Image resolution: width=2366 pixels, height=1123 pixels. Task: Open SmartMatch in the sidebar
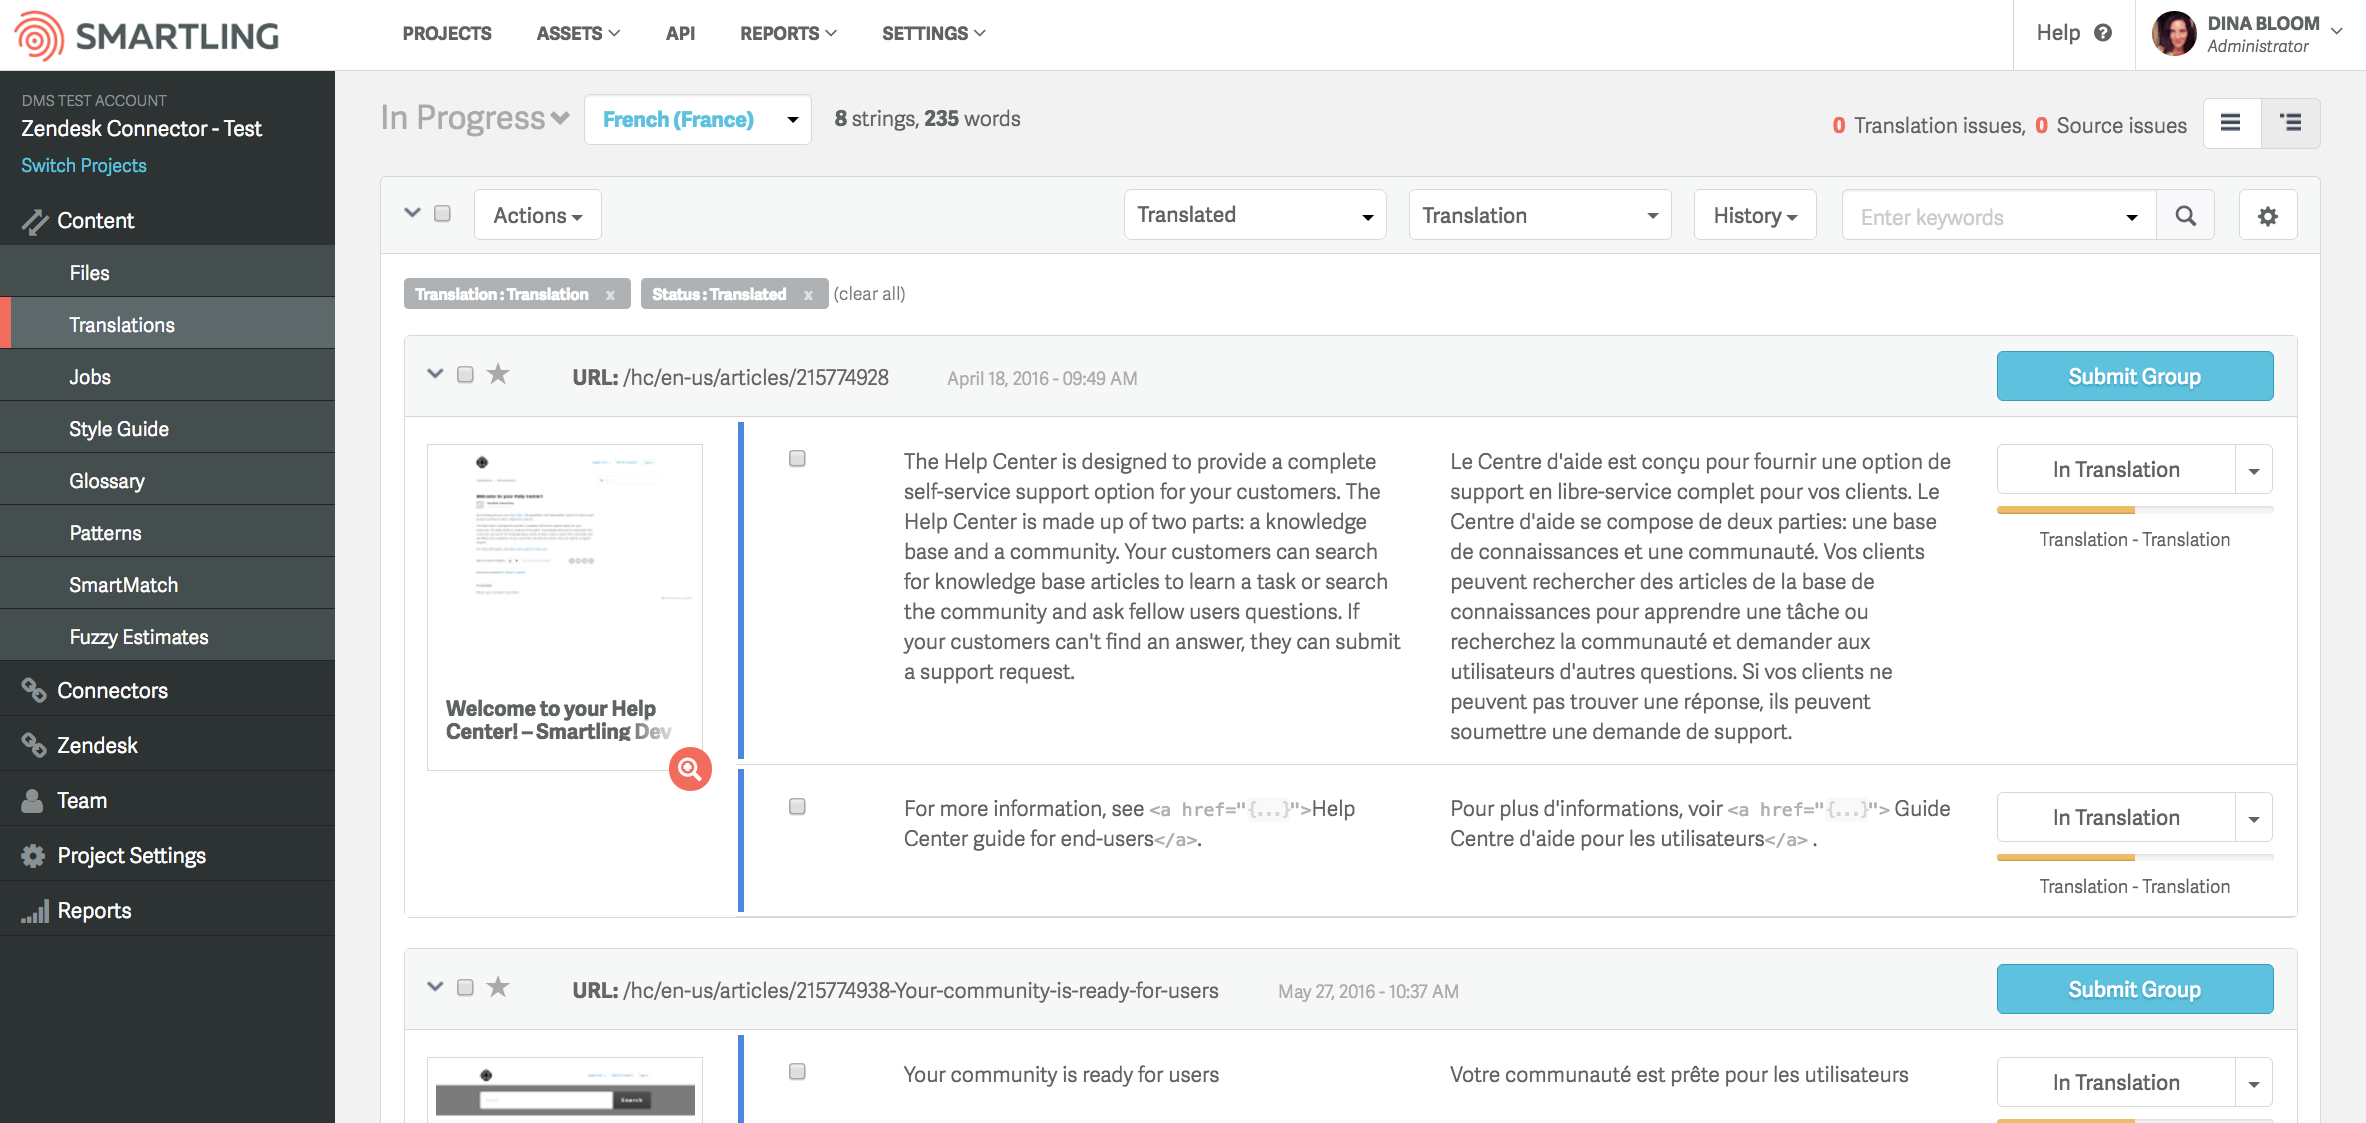click(168, 585)
